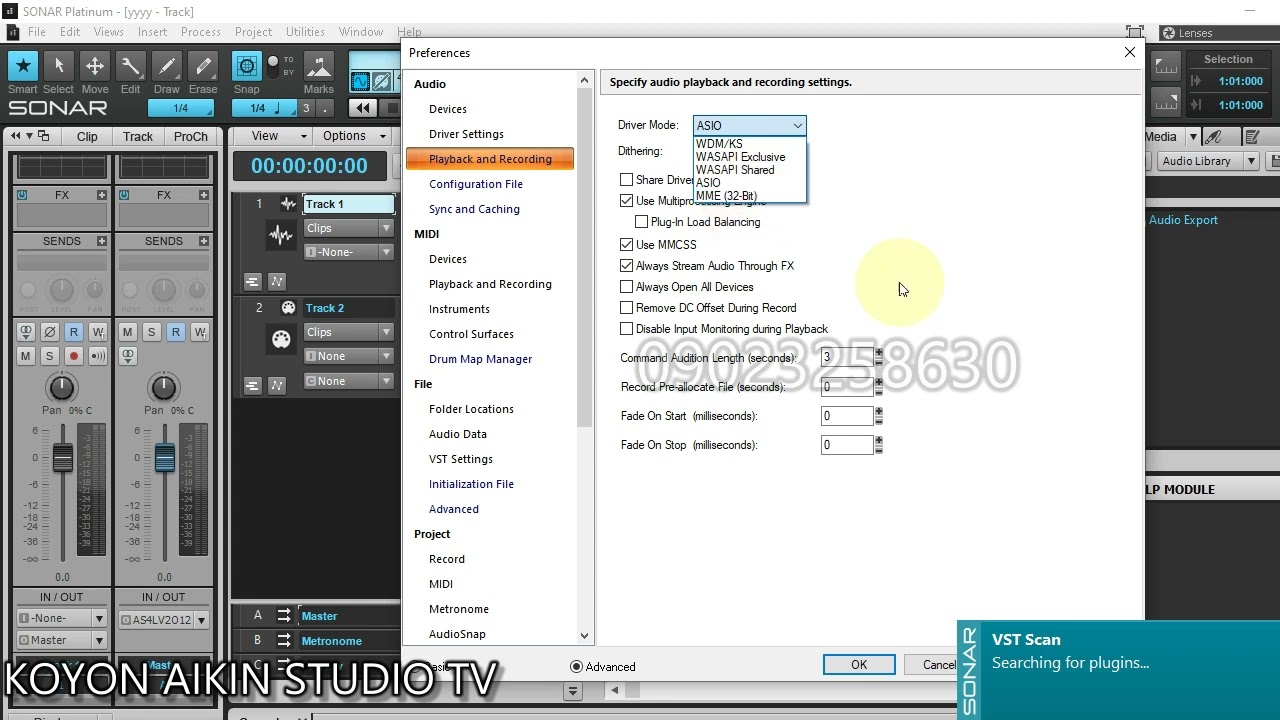Solo the second channel strip
This screenshot has height=720, width=1280.
click(x=151, y=332)
